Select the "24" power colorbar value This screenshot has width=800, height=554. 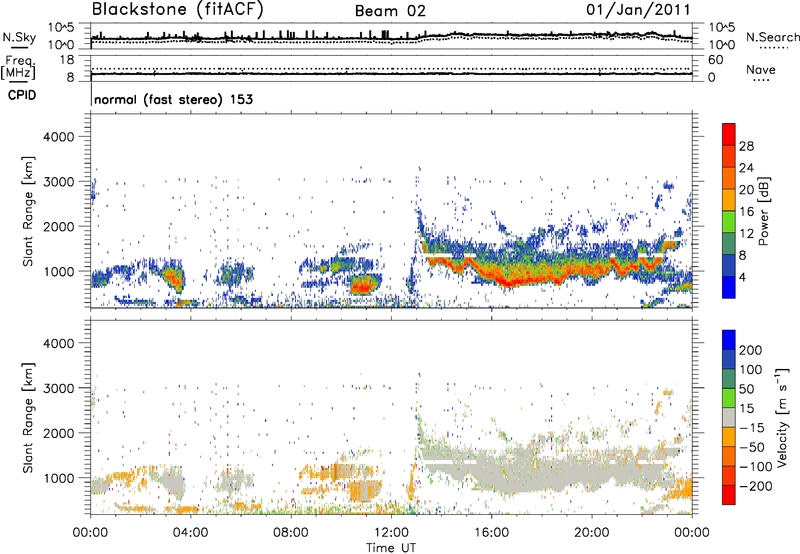[746, 168]
